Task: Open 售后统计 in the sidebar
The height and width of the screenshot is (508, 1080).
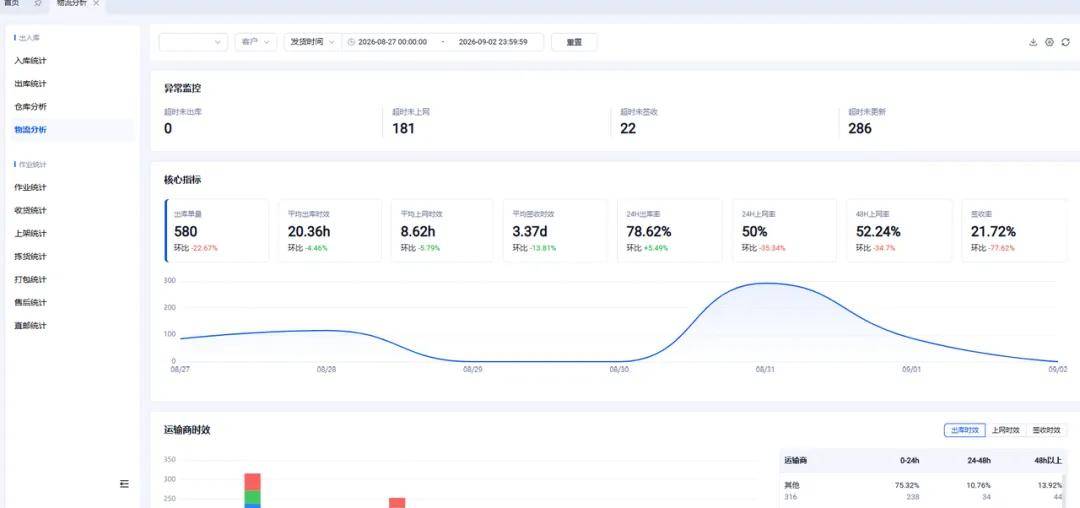Action: point(30,302)
